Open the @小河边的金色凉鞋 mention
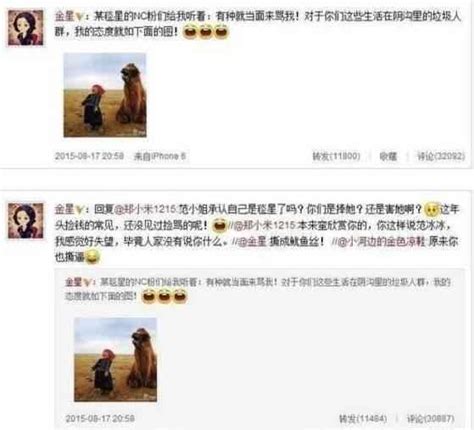Image resolution: width=474 pixels, height=430 pixels. coord(379,242)
